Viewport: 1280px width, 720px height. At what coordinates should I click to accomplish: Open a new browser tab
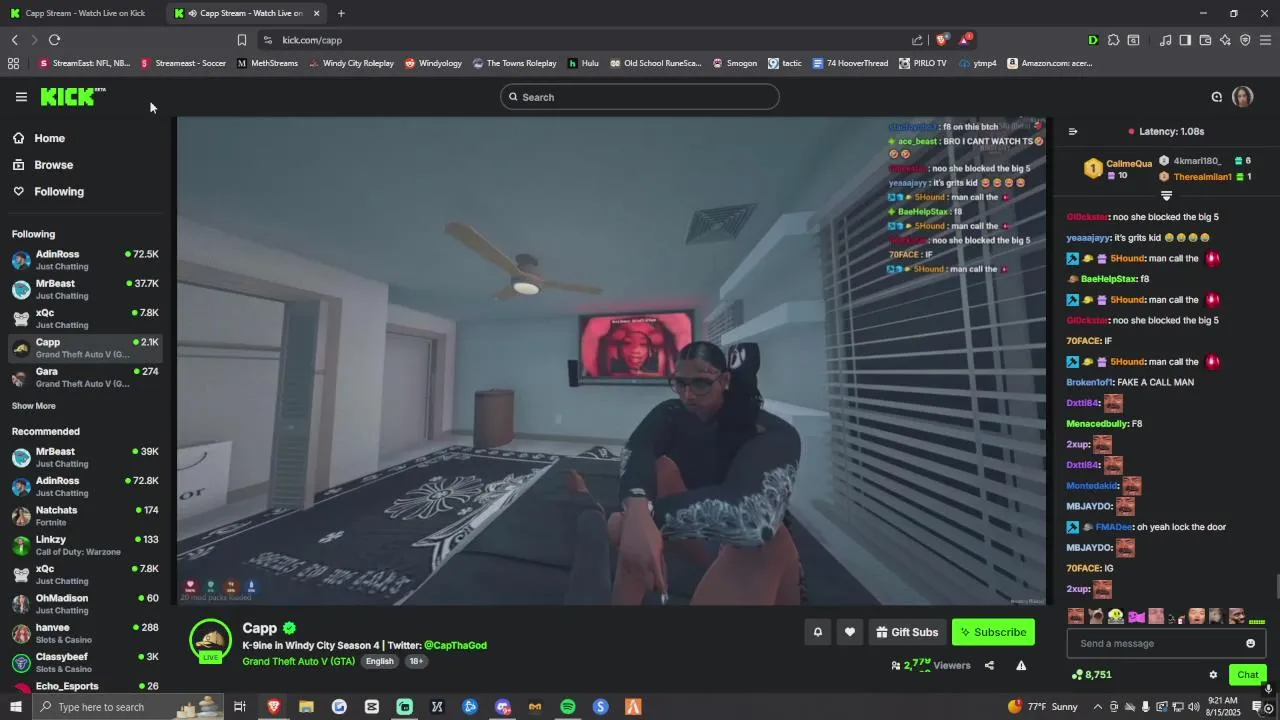click(x=341, y=13)
